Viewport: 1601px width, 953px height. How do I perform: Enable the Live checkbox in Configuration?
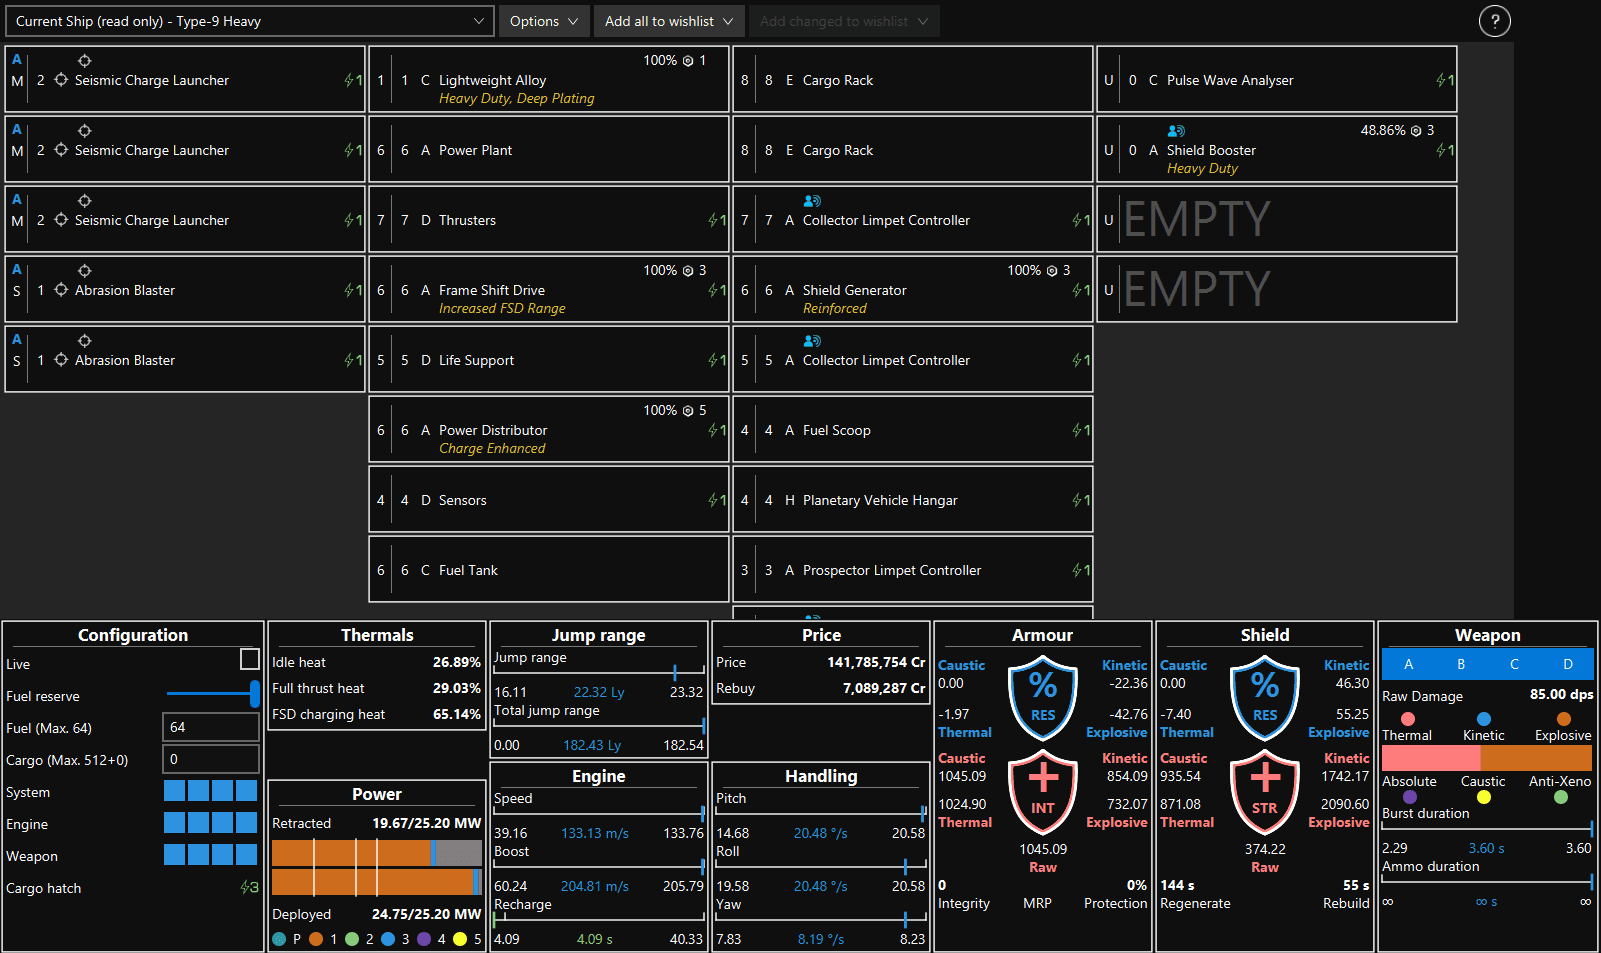(x=250, y=659)
